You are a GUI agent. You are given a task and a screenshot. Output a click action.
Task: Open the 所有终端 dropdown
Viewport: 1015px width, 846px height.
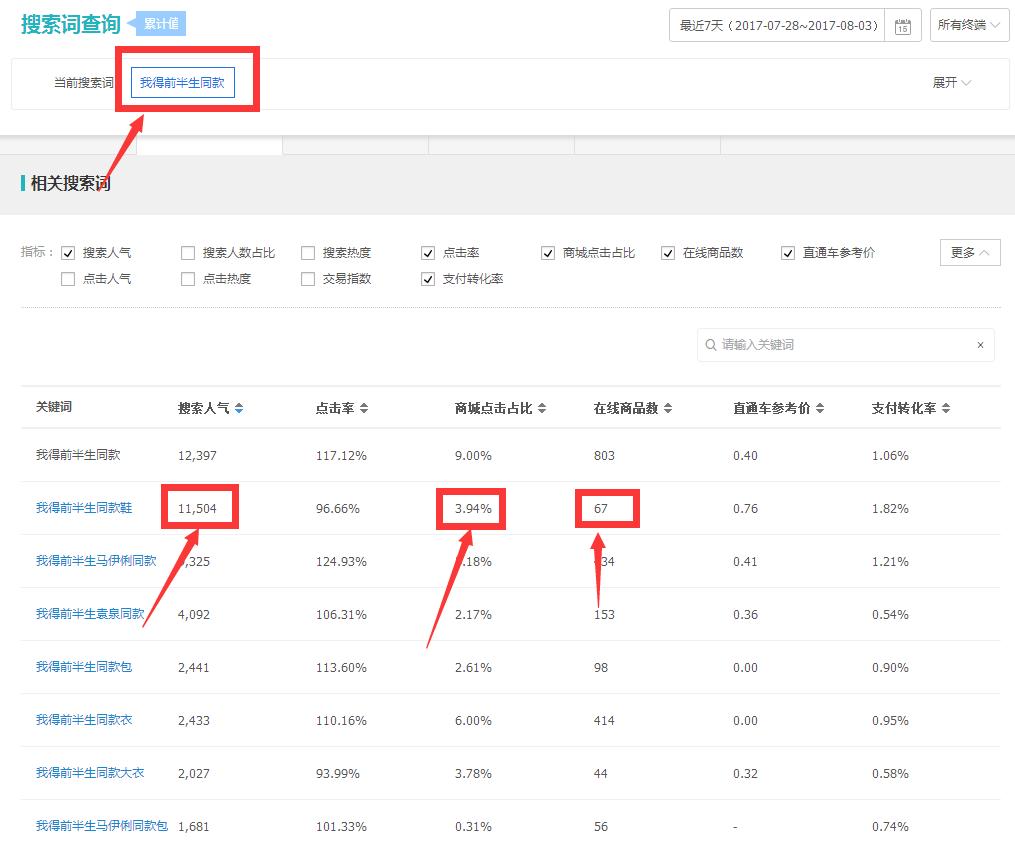(968, 25)
